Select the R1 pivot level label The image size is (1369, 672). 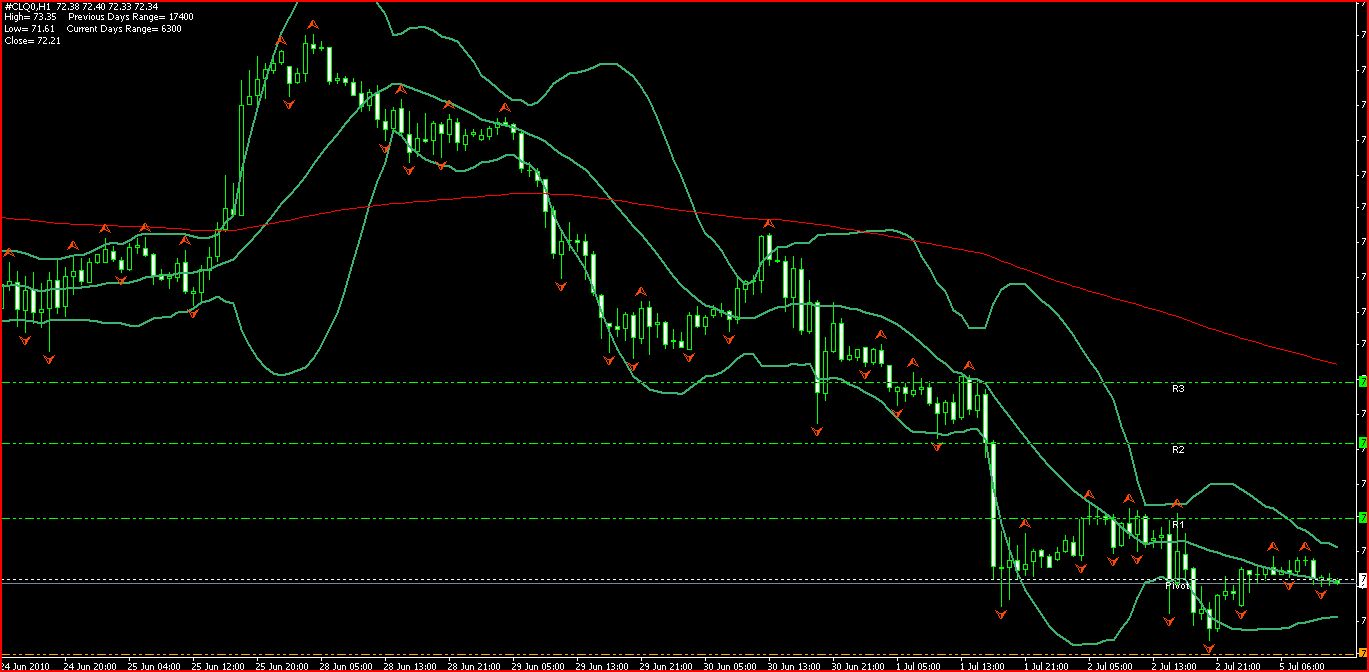click(1178, 524)
